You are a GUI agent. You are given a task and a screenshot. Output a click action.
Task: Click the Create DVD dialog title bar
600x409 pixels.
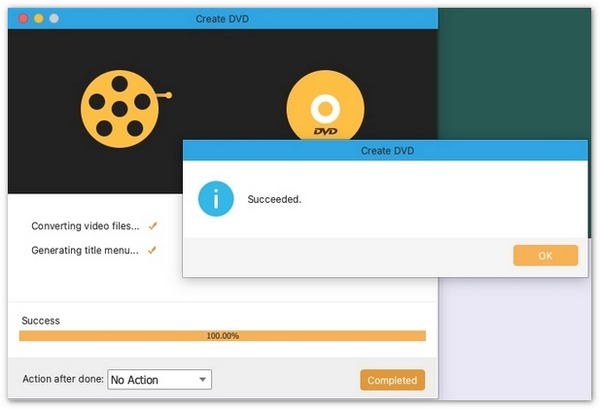point(385,150)
